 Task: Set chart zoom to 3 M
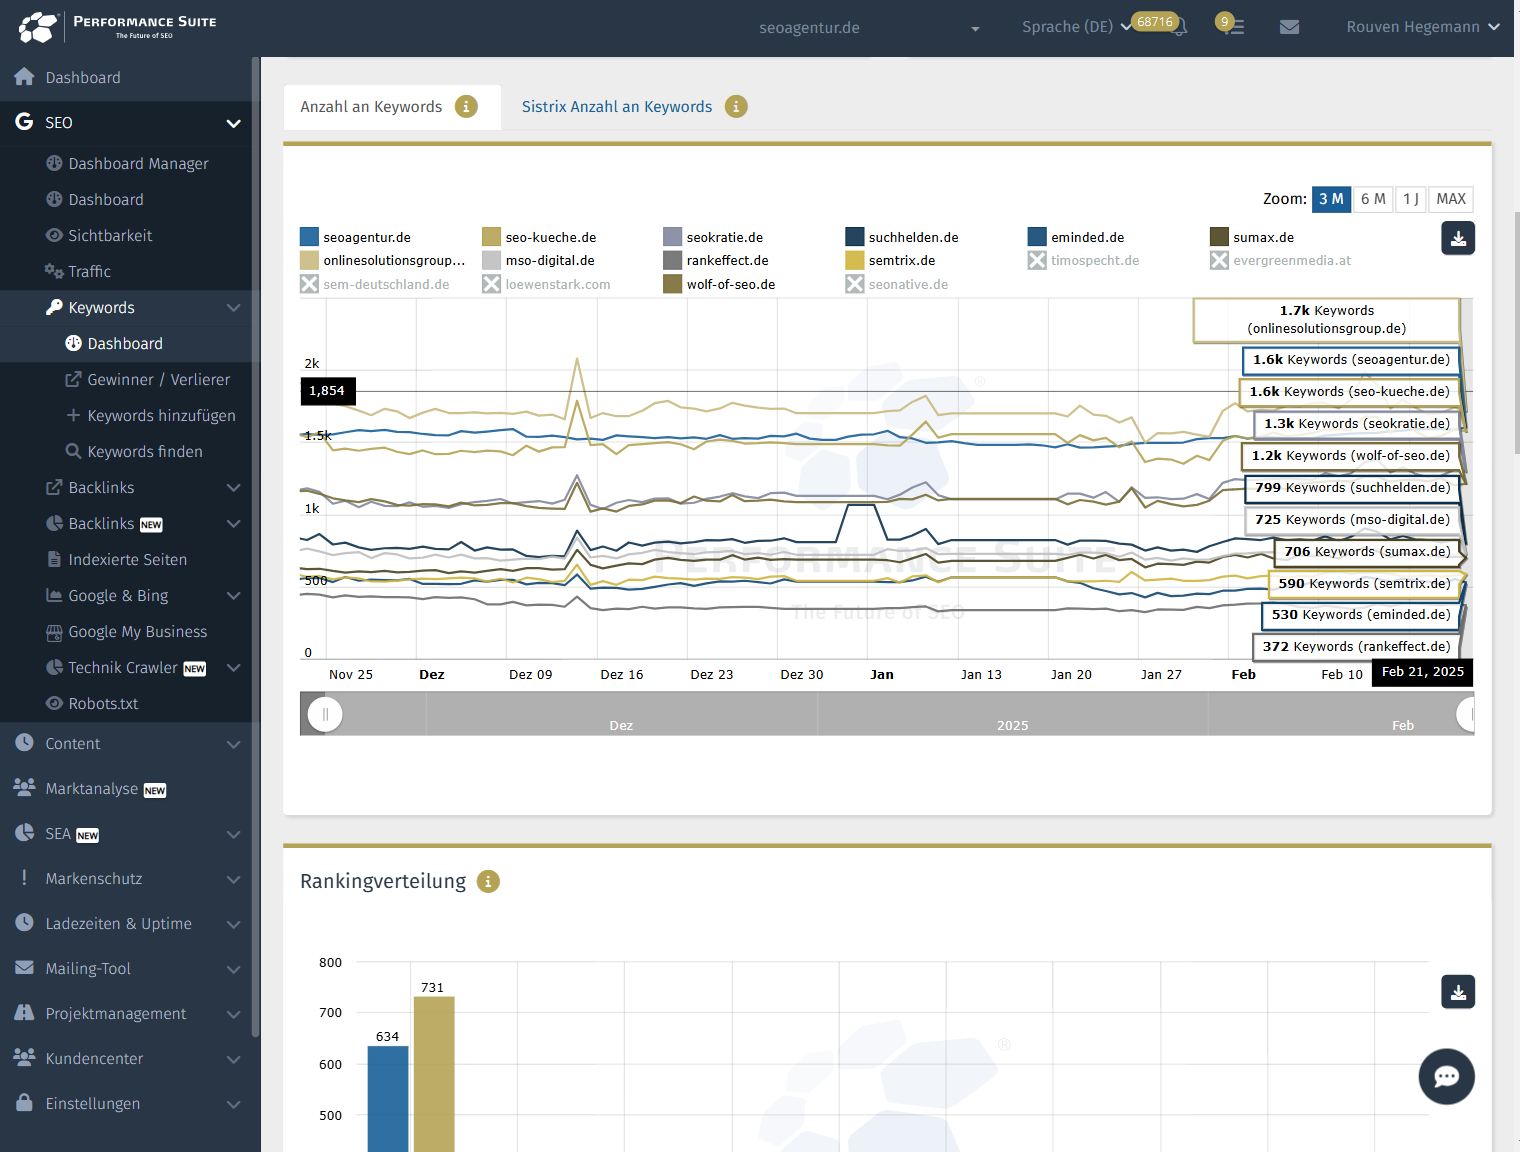(x=1331, y=199)
